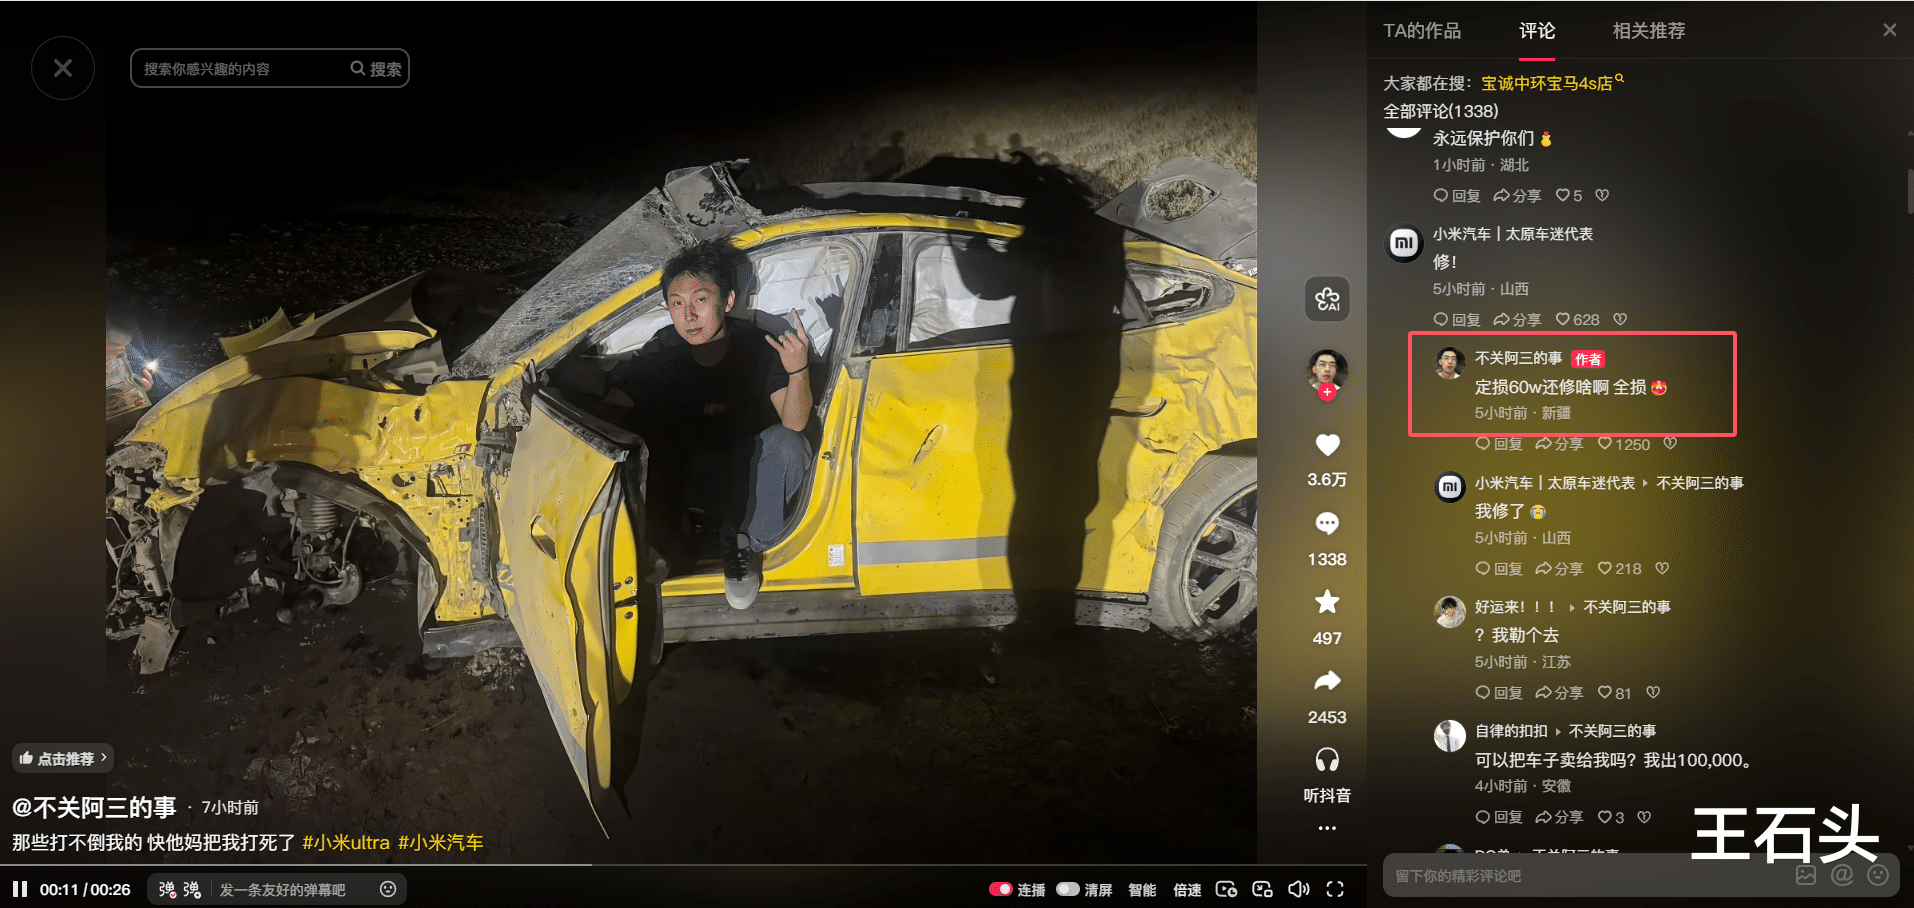1914x908 pixels.
Task: Share the video using the 2453 arrow
Action: click(x=1327, y=681)
